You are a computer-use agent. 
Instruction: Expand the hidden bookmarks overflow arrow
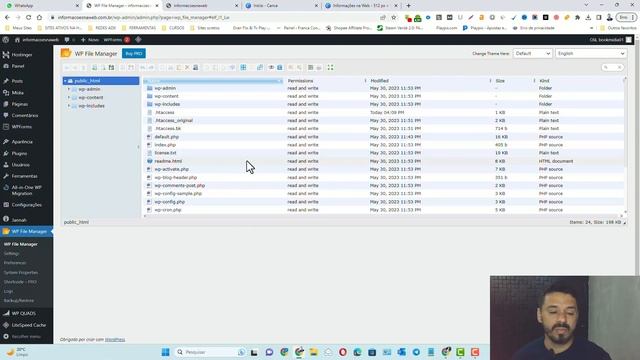pyautogui.click(x=591, y=28)
